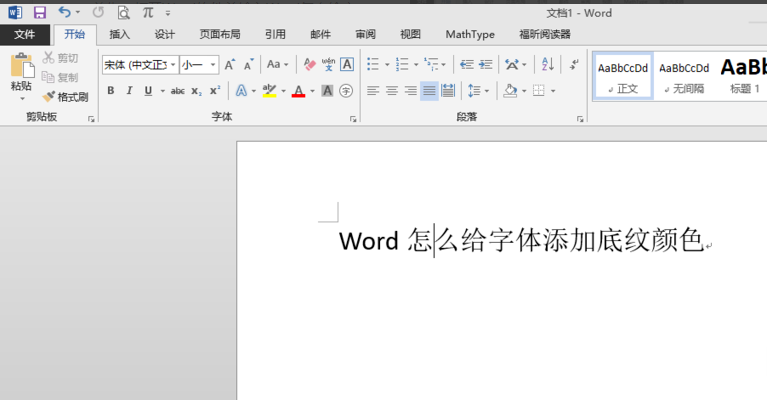Click the bullets list icon
The image size is (767, 400).
tap(373, 64)
